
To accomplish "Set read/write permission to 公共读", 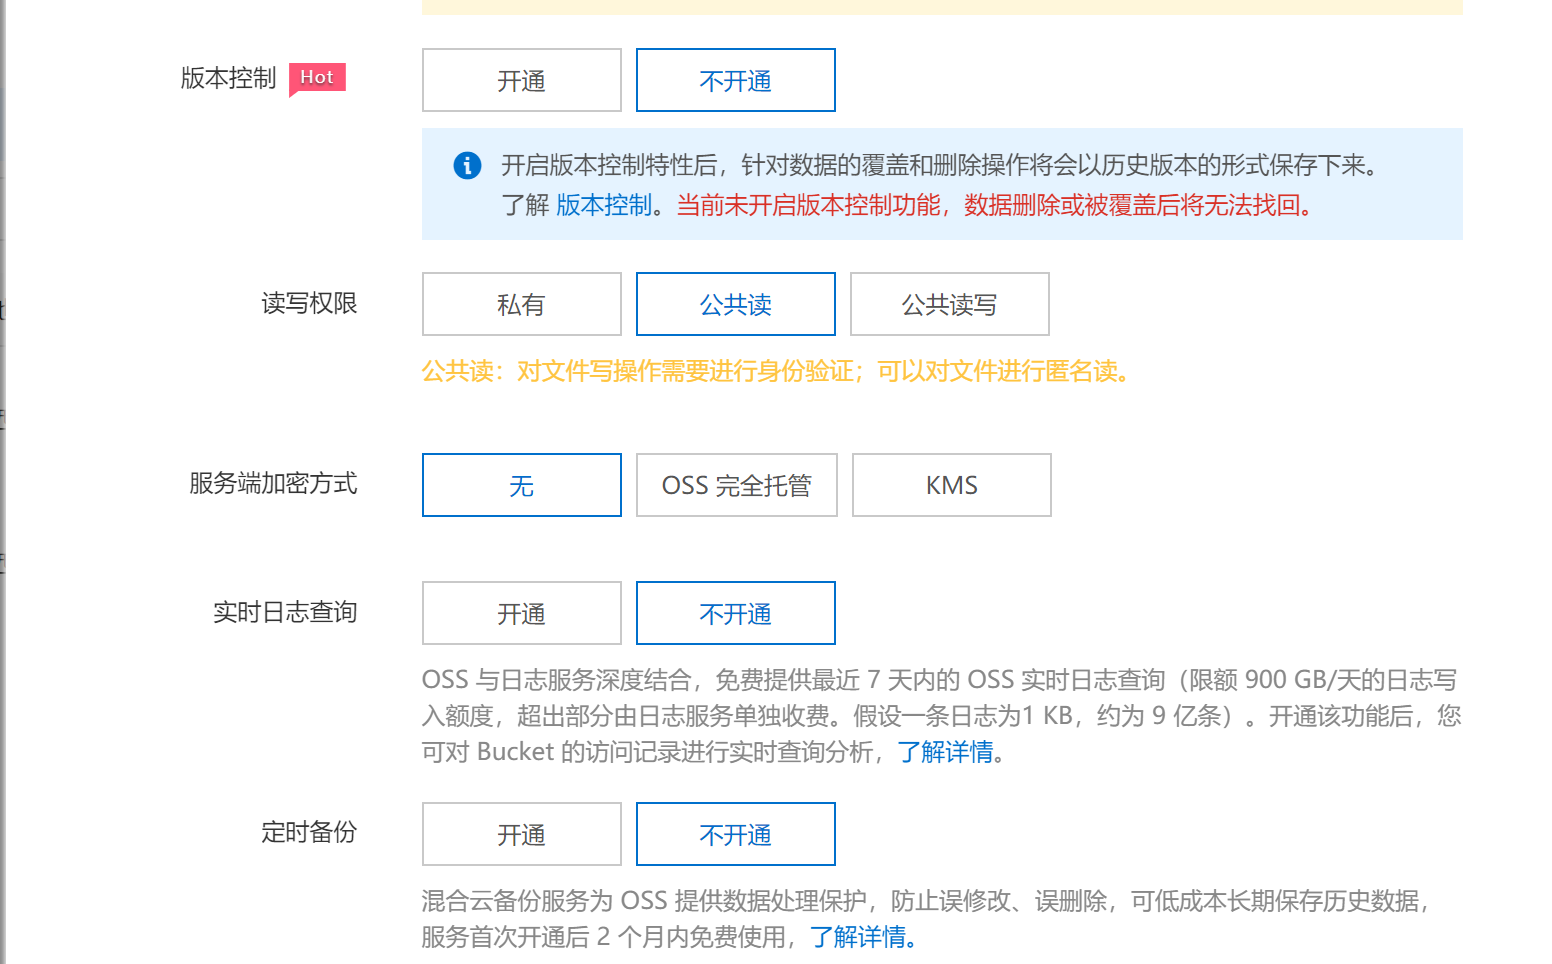I will pos(735,304).
